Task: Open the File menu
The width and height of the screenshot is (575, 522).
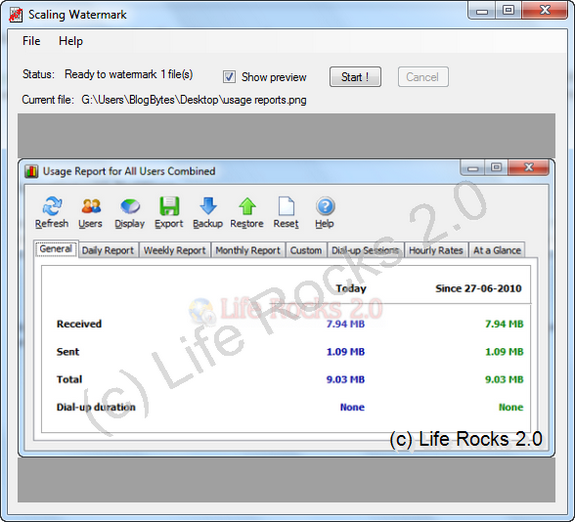Action: 31,41
